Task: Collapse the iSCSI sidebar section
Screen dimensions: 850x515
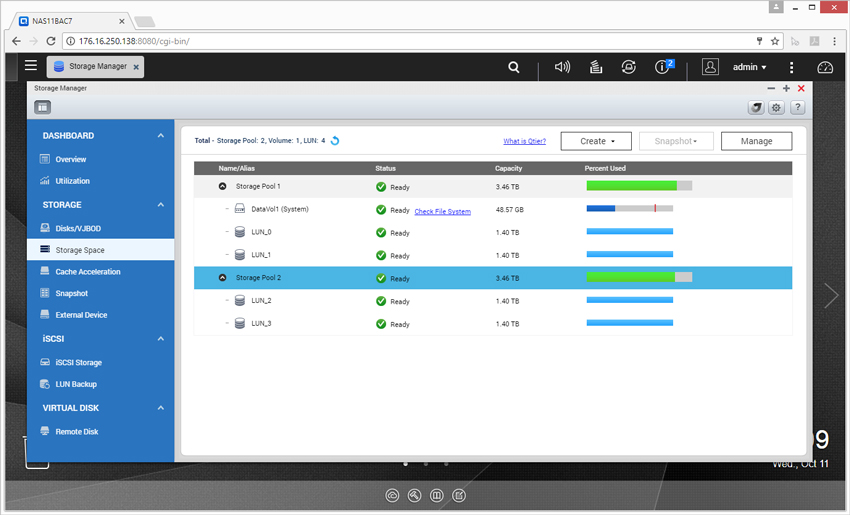Action: 160,339
